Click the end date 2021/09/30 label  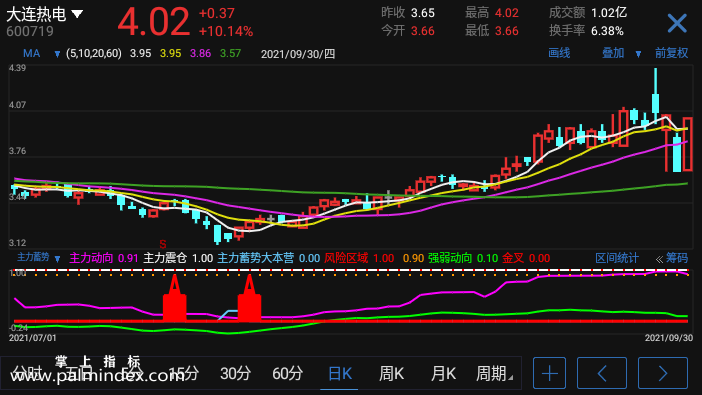[669, 338]
